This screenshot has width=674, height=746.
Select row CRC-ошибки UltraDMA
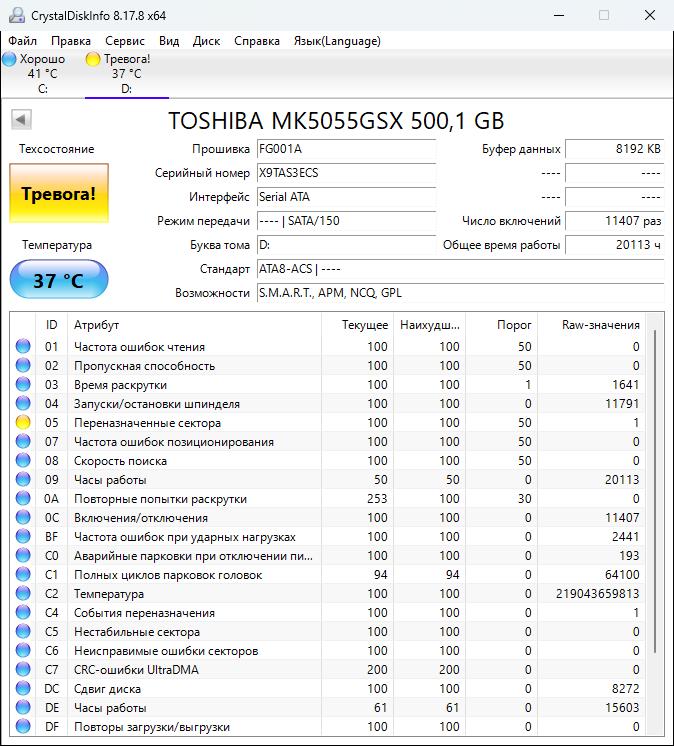pos(328,670)
